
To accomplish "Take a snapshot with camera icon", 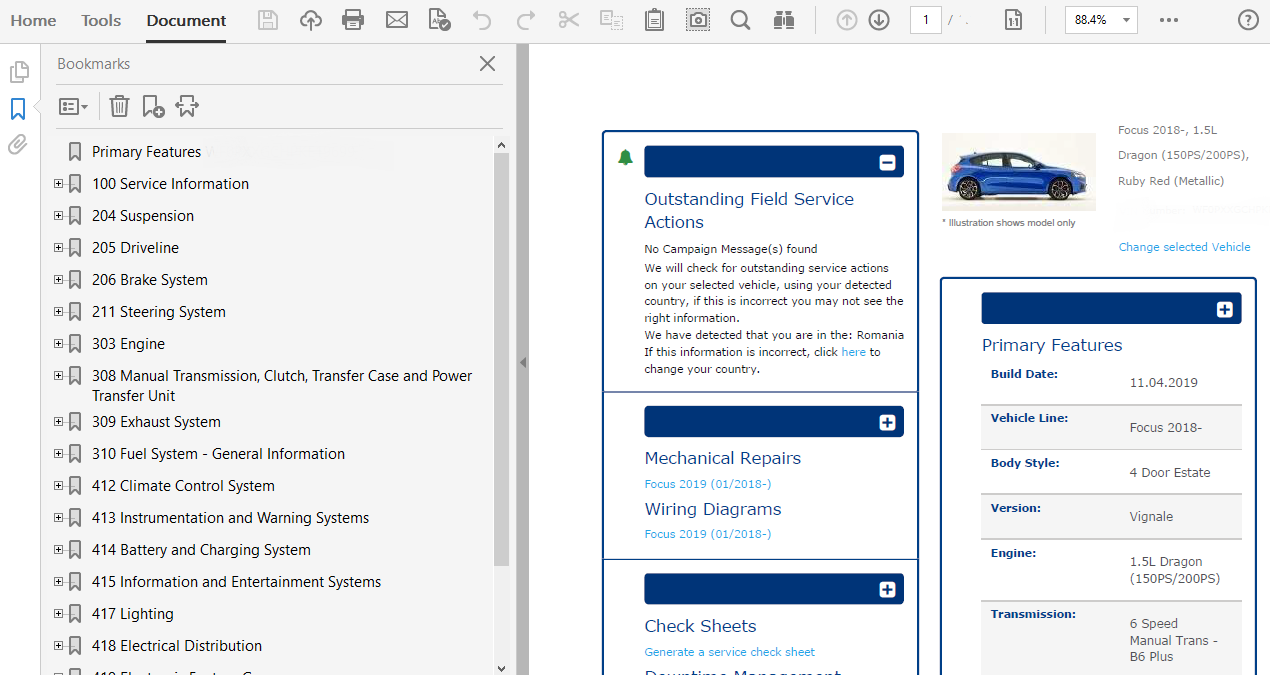I will coord(698,20).
